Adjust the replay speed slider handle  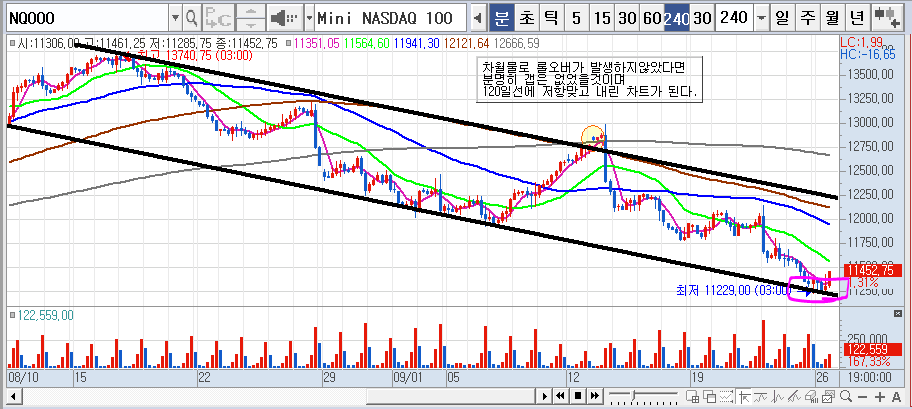pos(634,396)
